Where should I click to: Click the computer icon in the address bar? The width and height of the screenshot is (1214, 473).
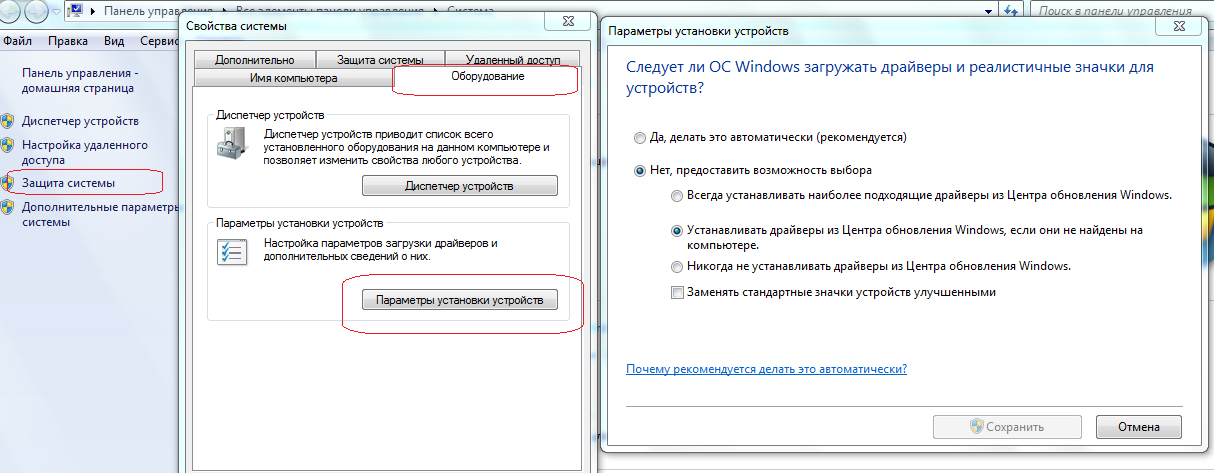click(x=76, y=10)
